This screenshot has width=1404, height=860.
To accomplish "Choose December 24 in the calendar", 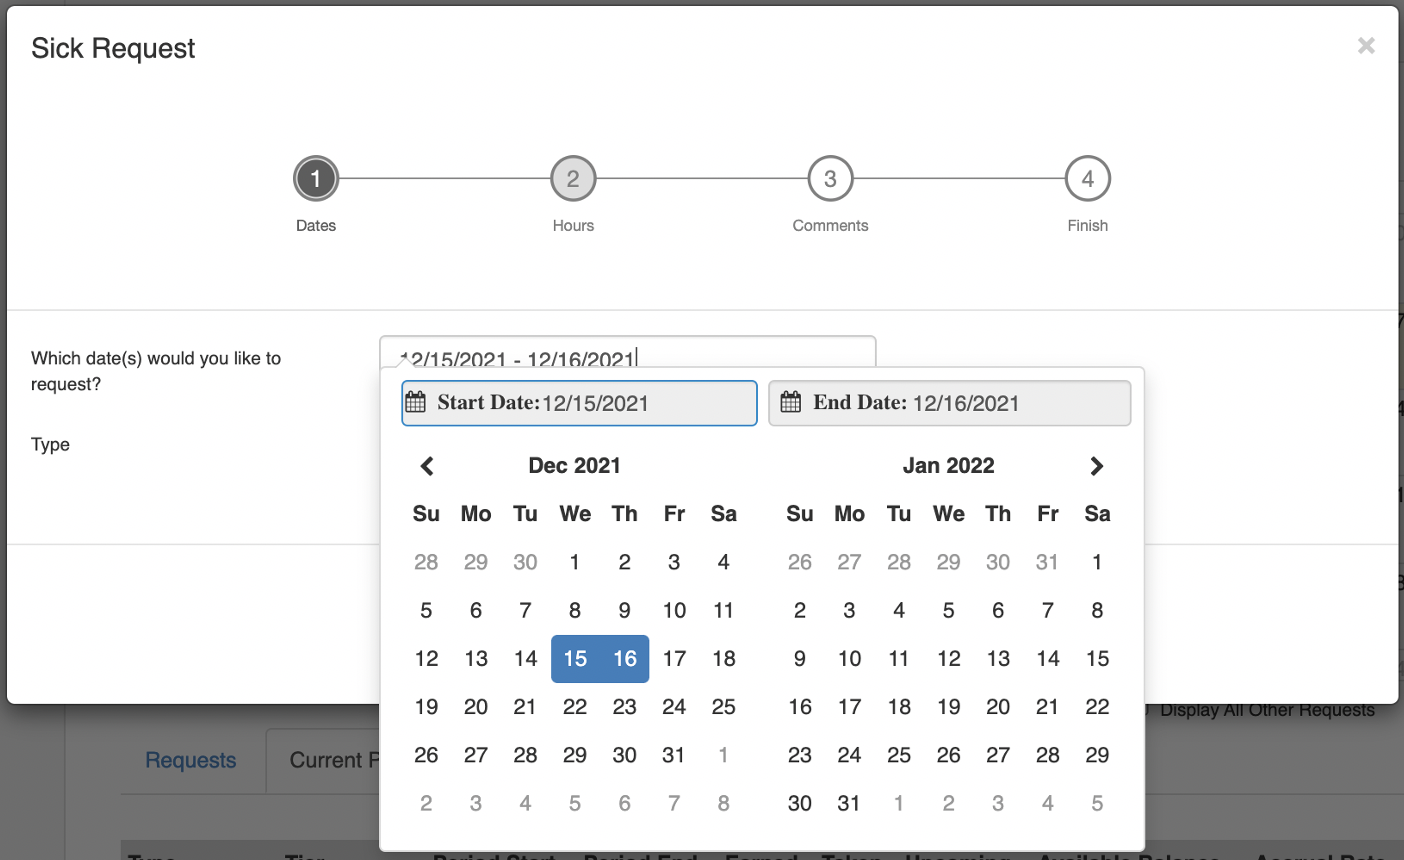I will [674, 707].
